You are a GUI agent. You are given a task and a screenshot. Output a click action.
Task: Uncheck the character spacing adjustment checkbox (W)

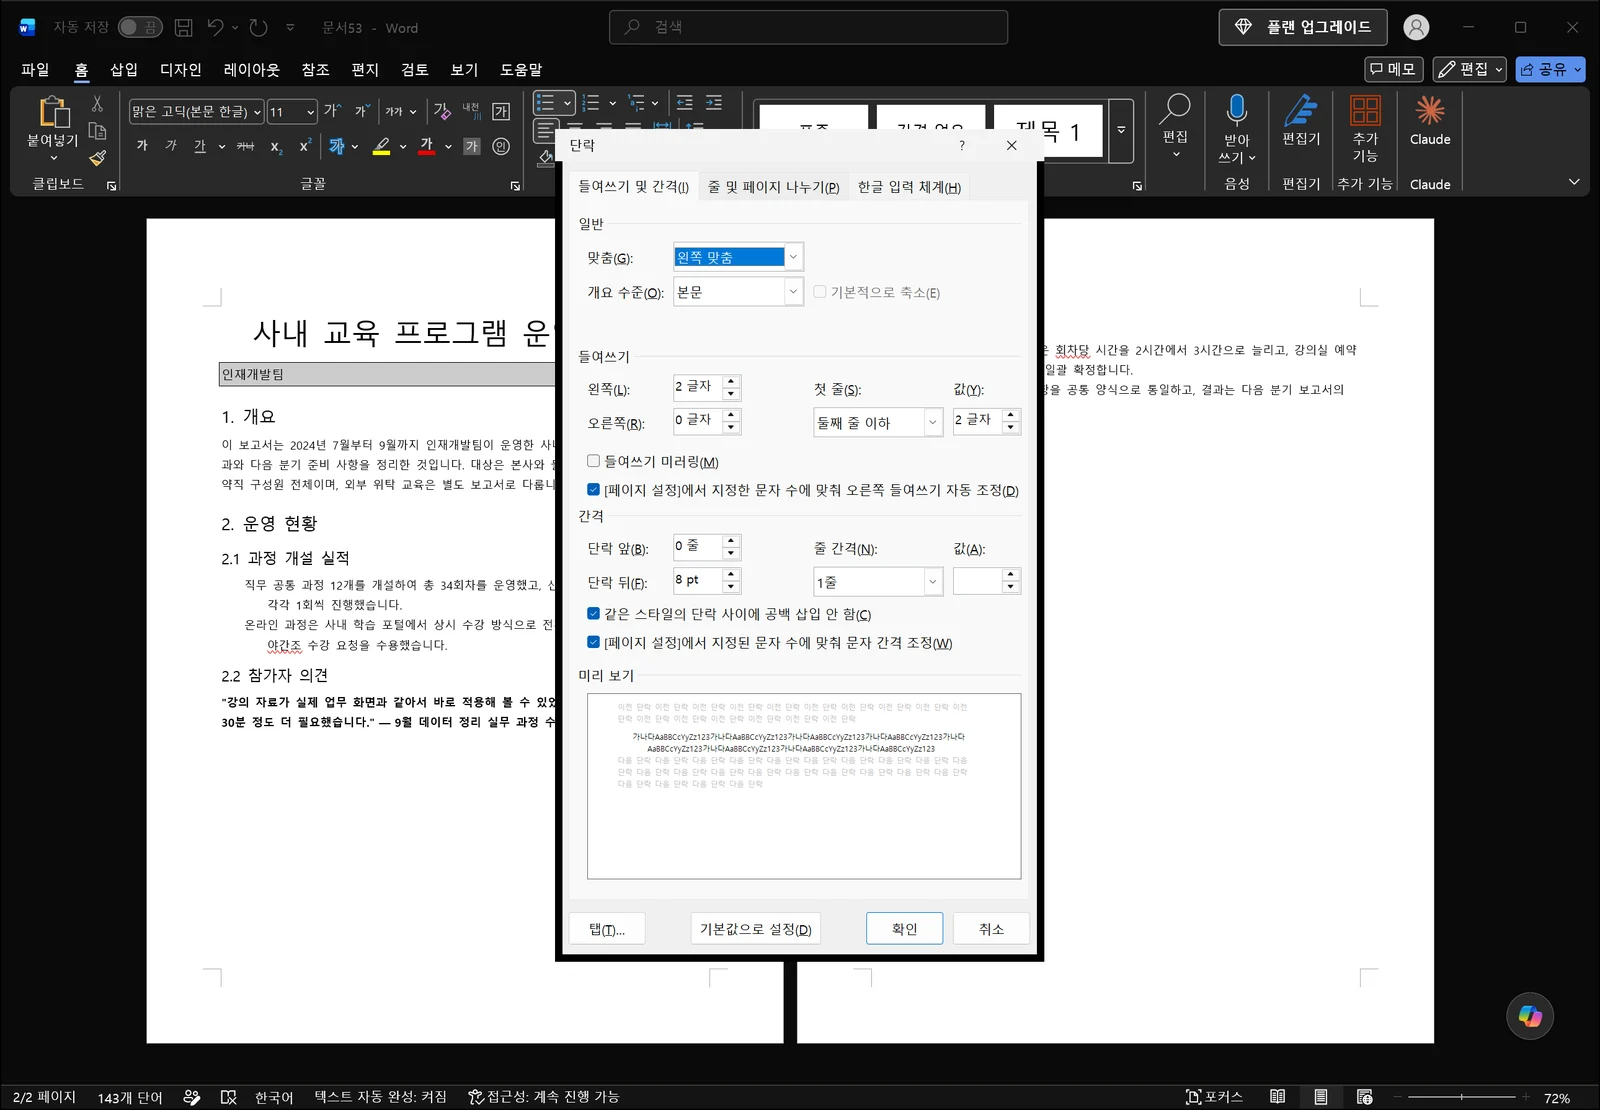[594, 642]
